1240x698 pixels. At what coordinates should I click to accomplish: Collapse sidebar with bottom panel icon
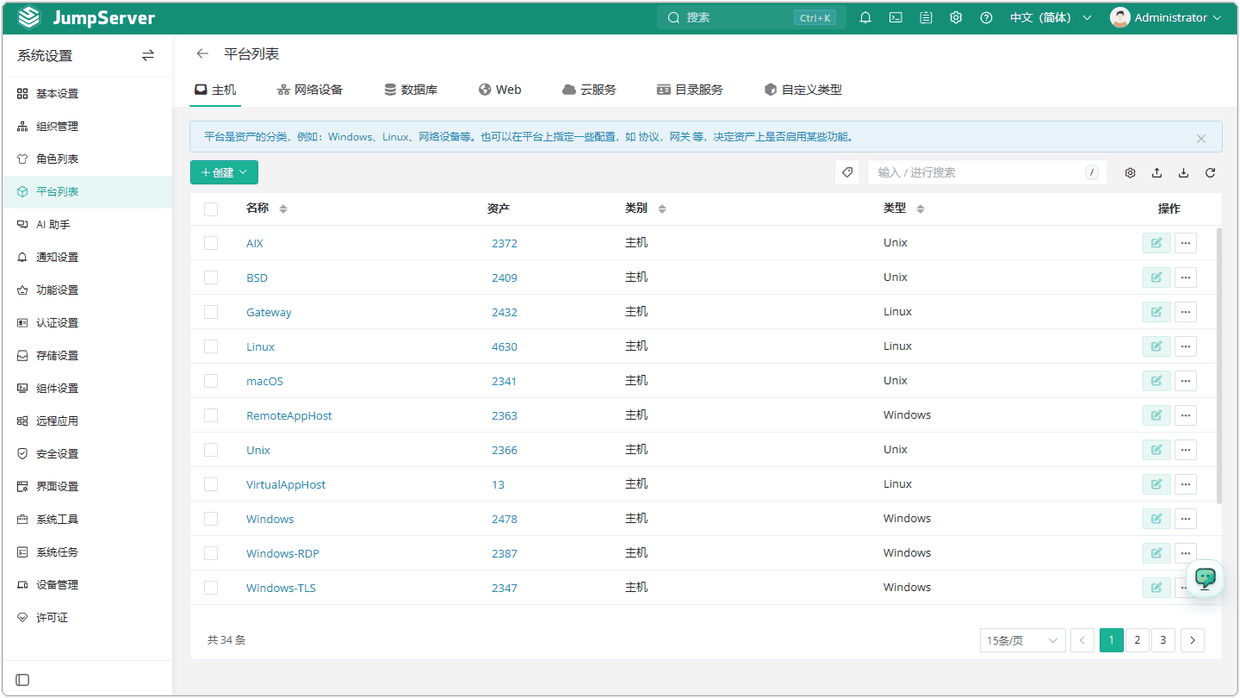pyautogui.click(x=23, y=680)
